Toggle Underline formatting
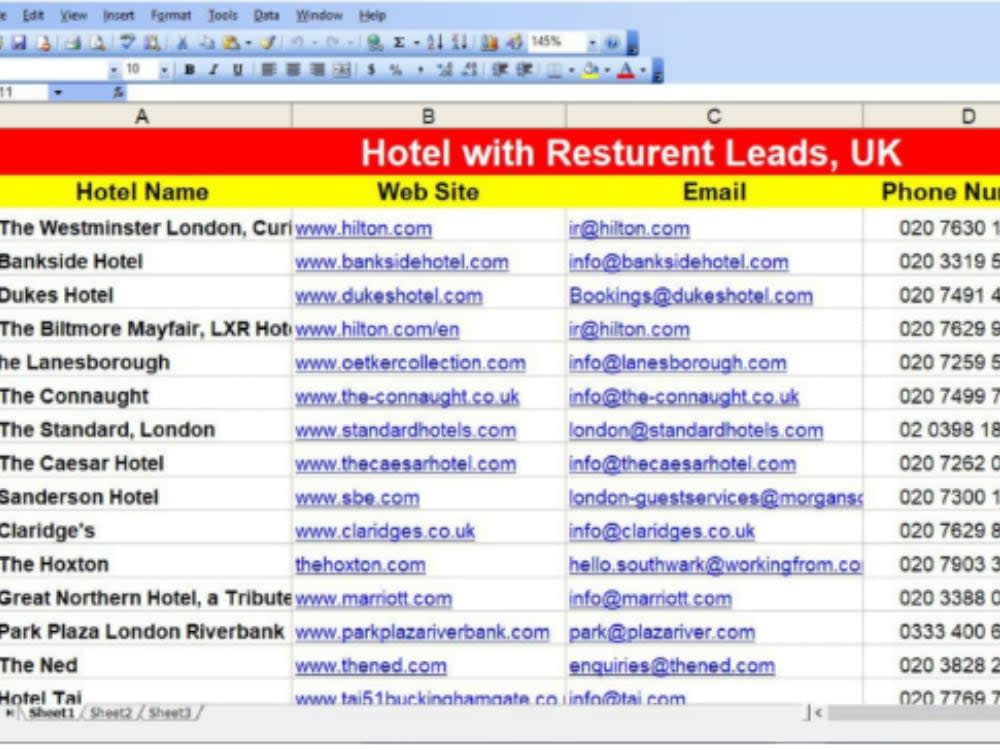This screenshot has width=1000, height=750. 237,70
